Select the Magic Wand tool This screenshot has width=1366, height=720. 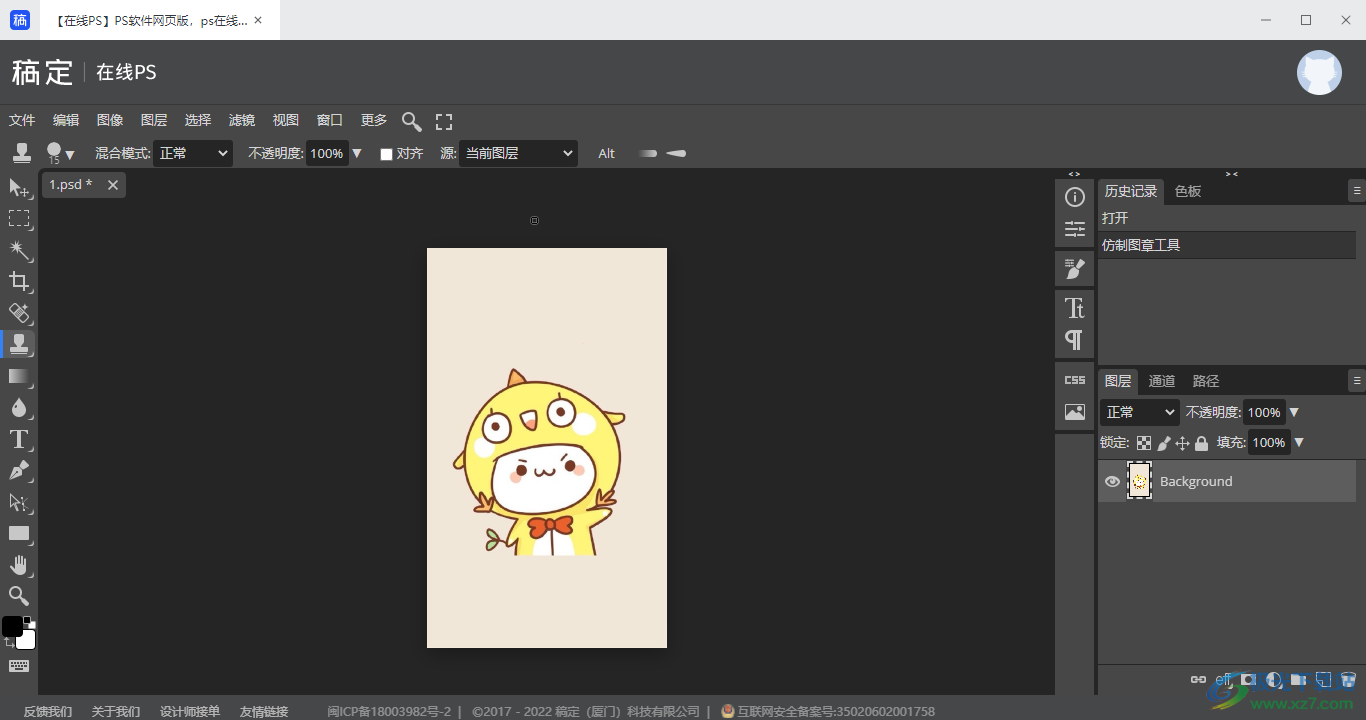19,249
